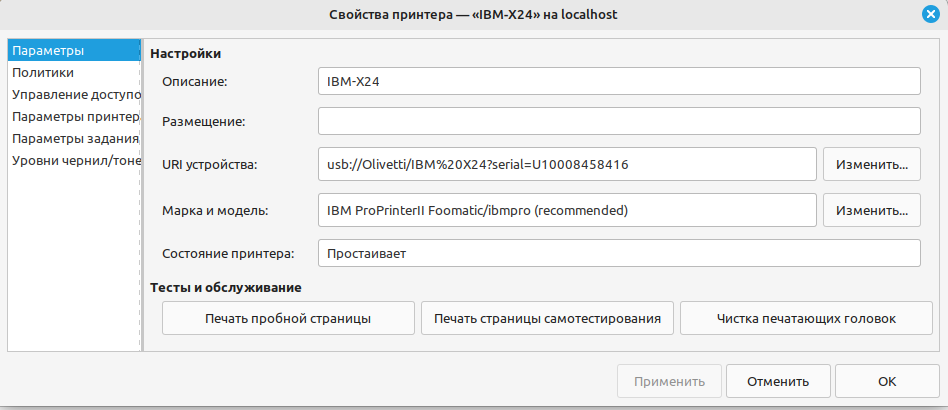This screenshot has height=410, width=948.
Task: Print a test page (Печать пробной страницы)
Action: (x=288, y=318)
